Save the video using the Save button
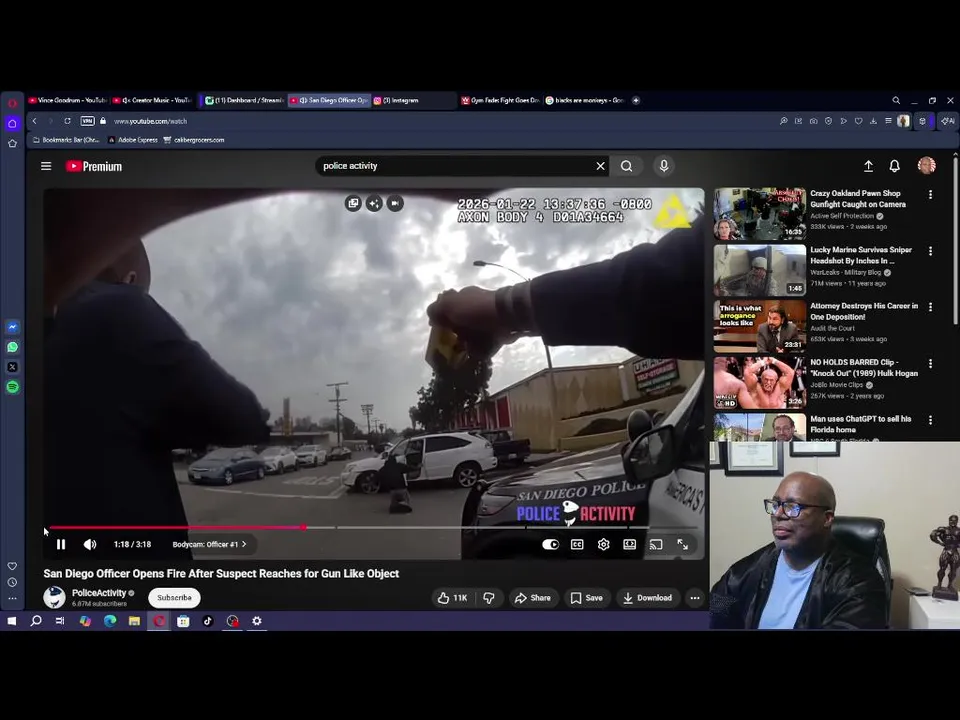960x720 pixels. [587, 598]
